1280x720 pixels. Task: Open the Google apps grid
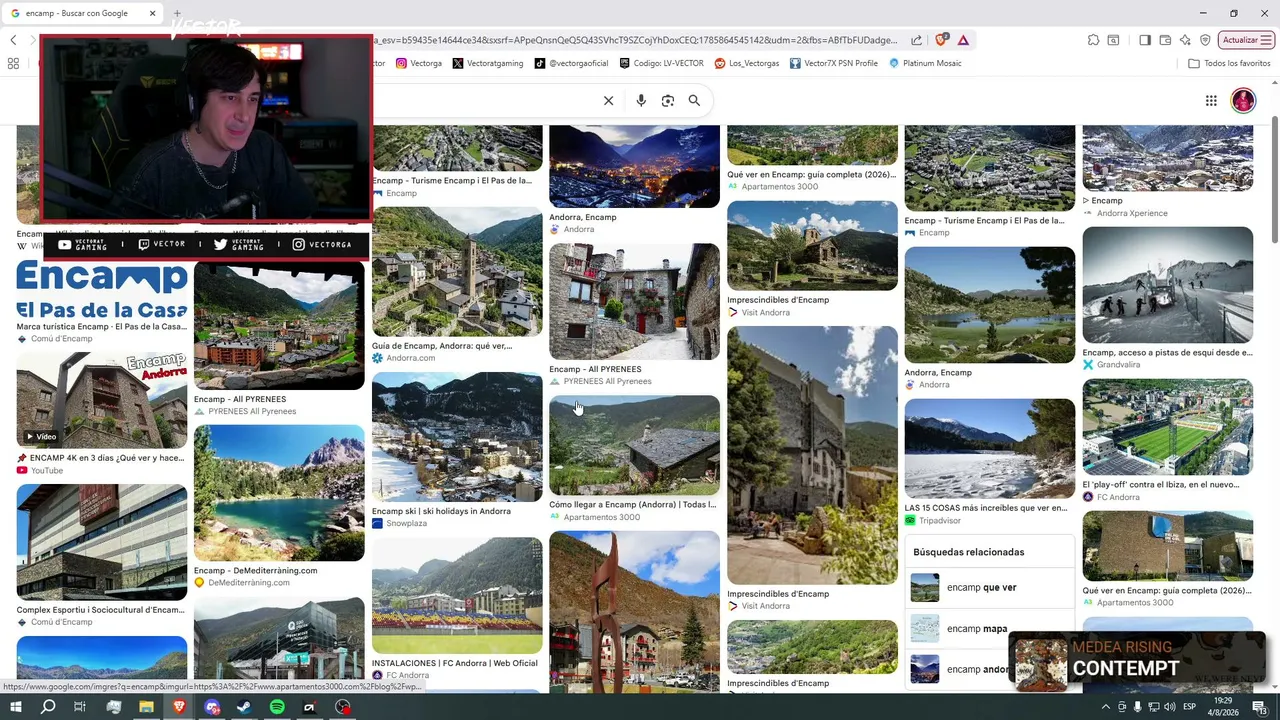click(1211, 100)
